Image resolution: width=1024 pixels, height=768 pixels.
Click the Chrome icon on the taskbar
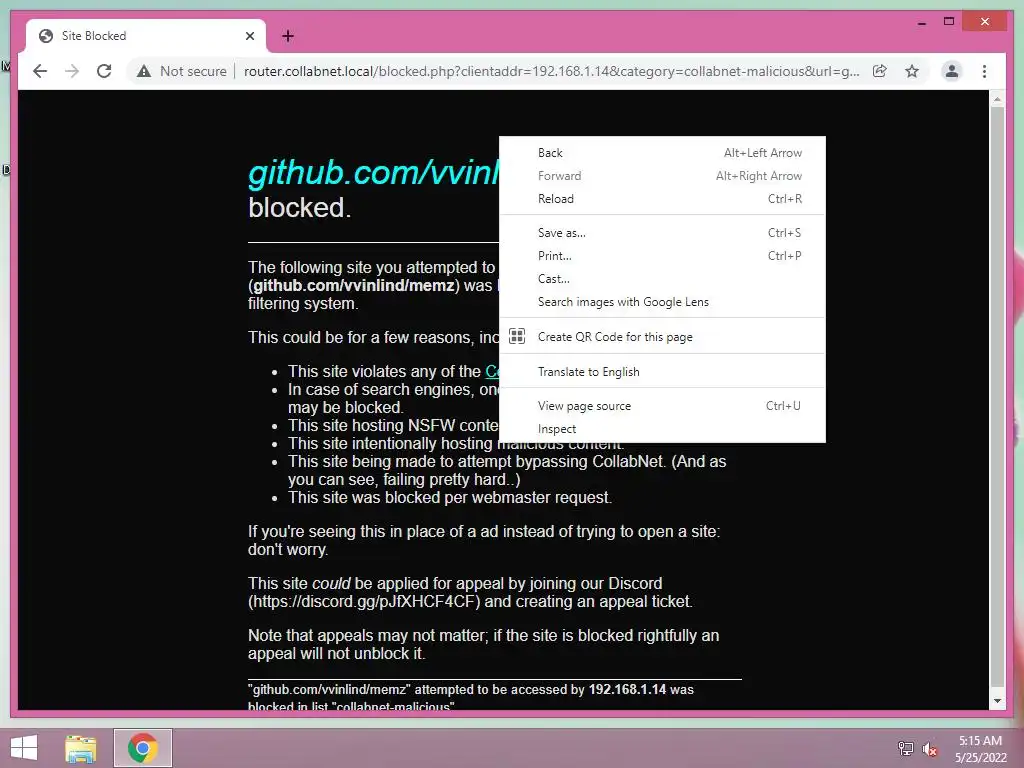point(142,748)
